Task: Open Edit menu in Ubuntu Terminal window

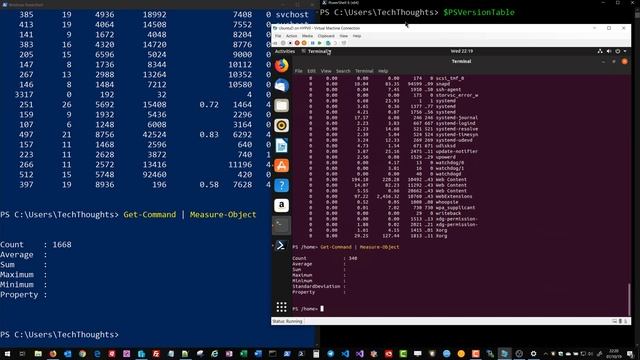Action: (311, 71)
